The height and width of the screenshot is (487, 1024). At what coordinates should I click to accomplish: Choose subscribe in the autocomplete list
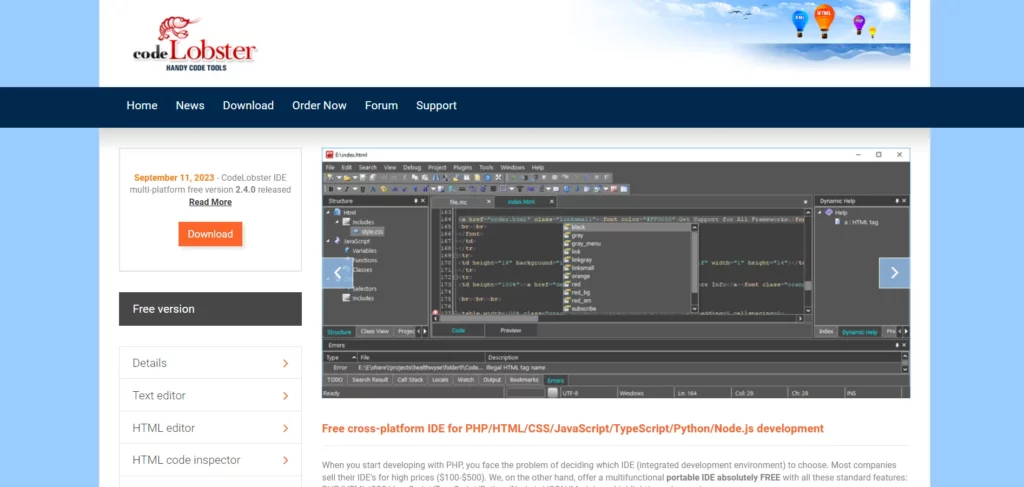pos(583,308)
